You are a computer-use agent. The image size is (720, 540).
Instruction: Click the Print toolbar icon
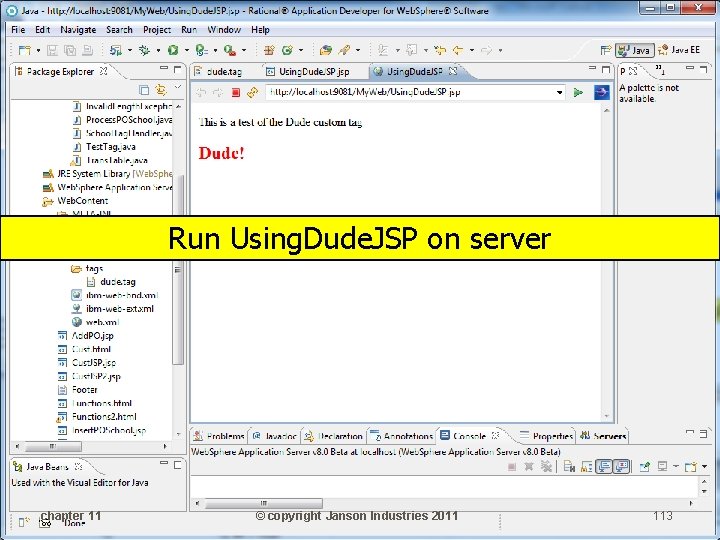pos(88,50)
